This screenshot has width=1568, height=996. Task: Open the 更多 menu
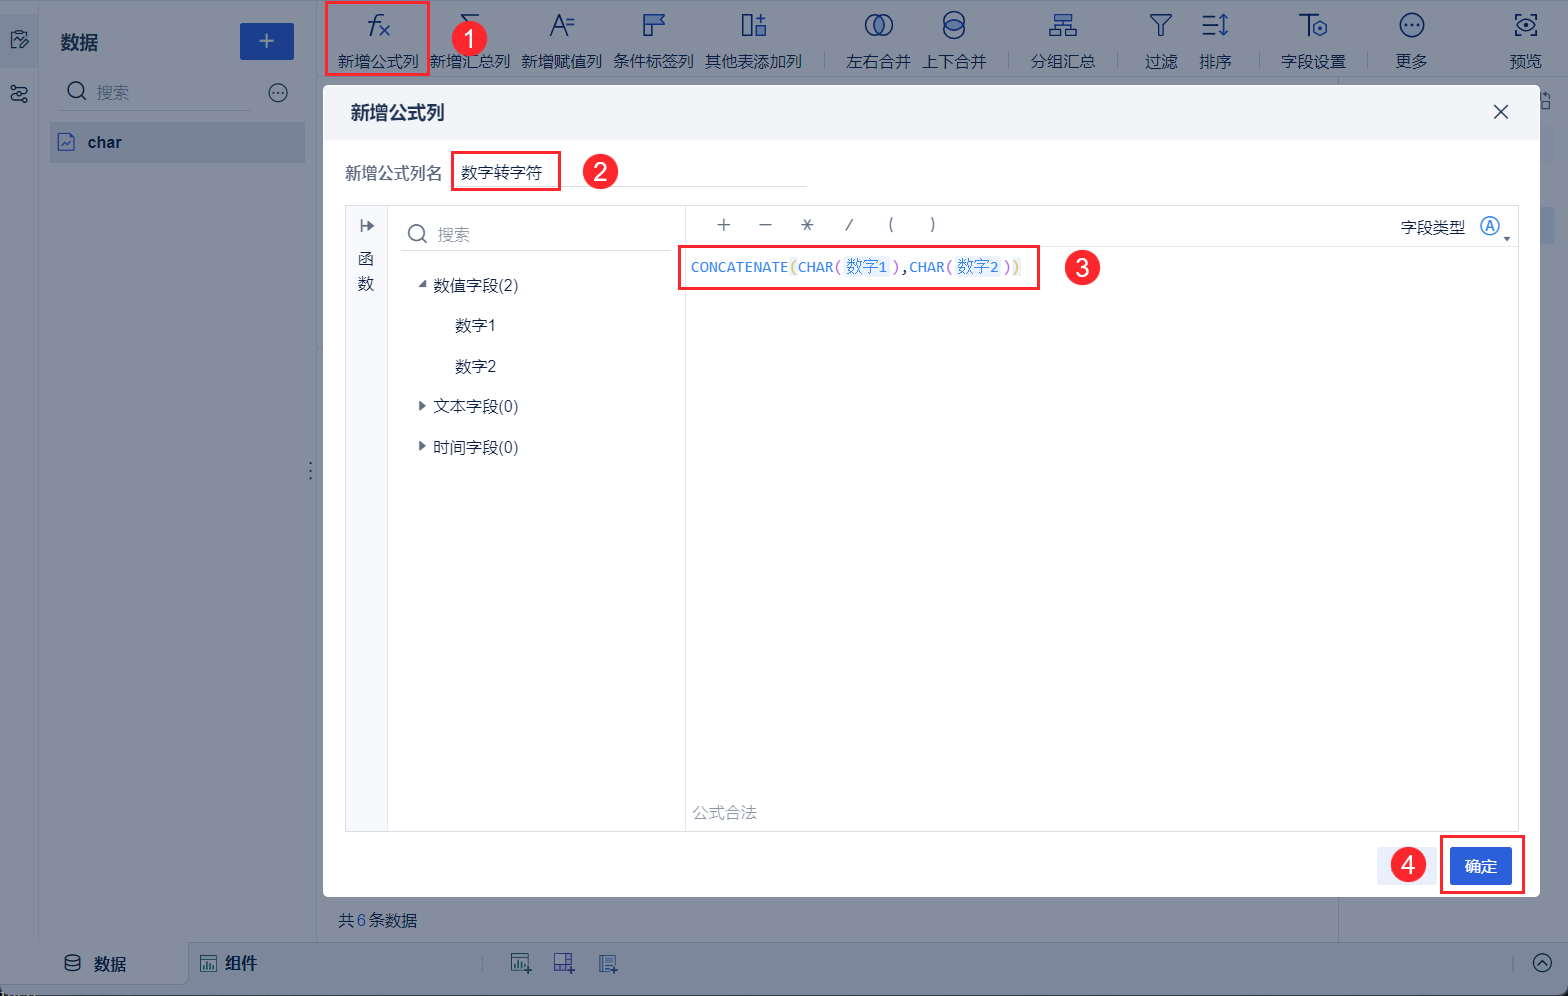tap(1412, 40)
